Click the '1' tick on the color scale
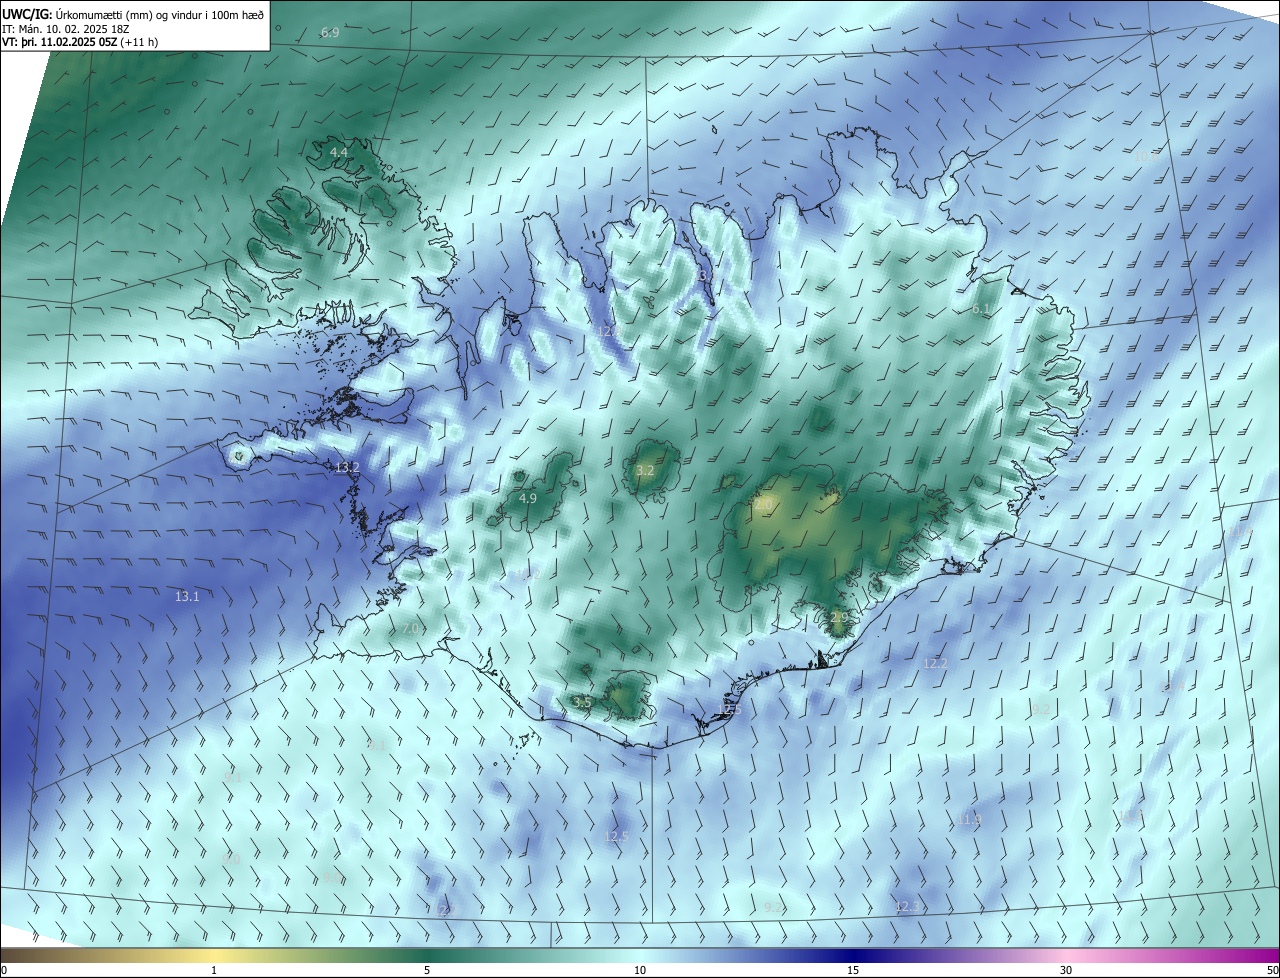 (214, 970)
